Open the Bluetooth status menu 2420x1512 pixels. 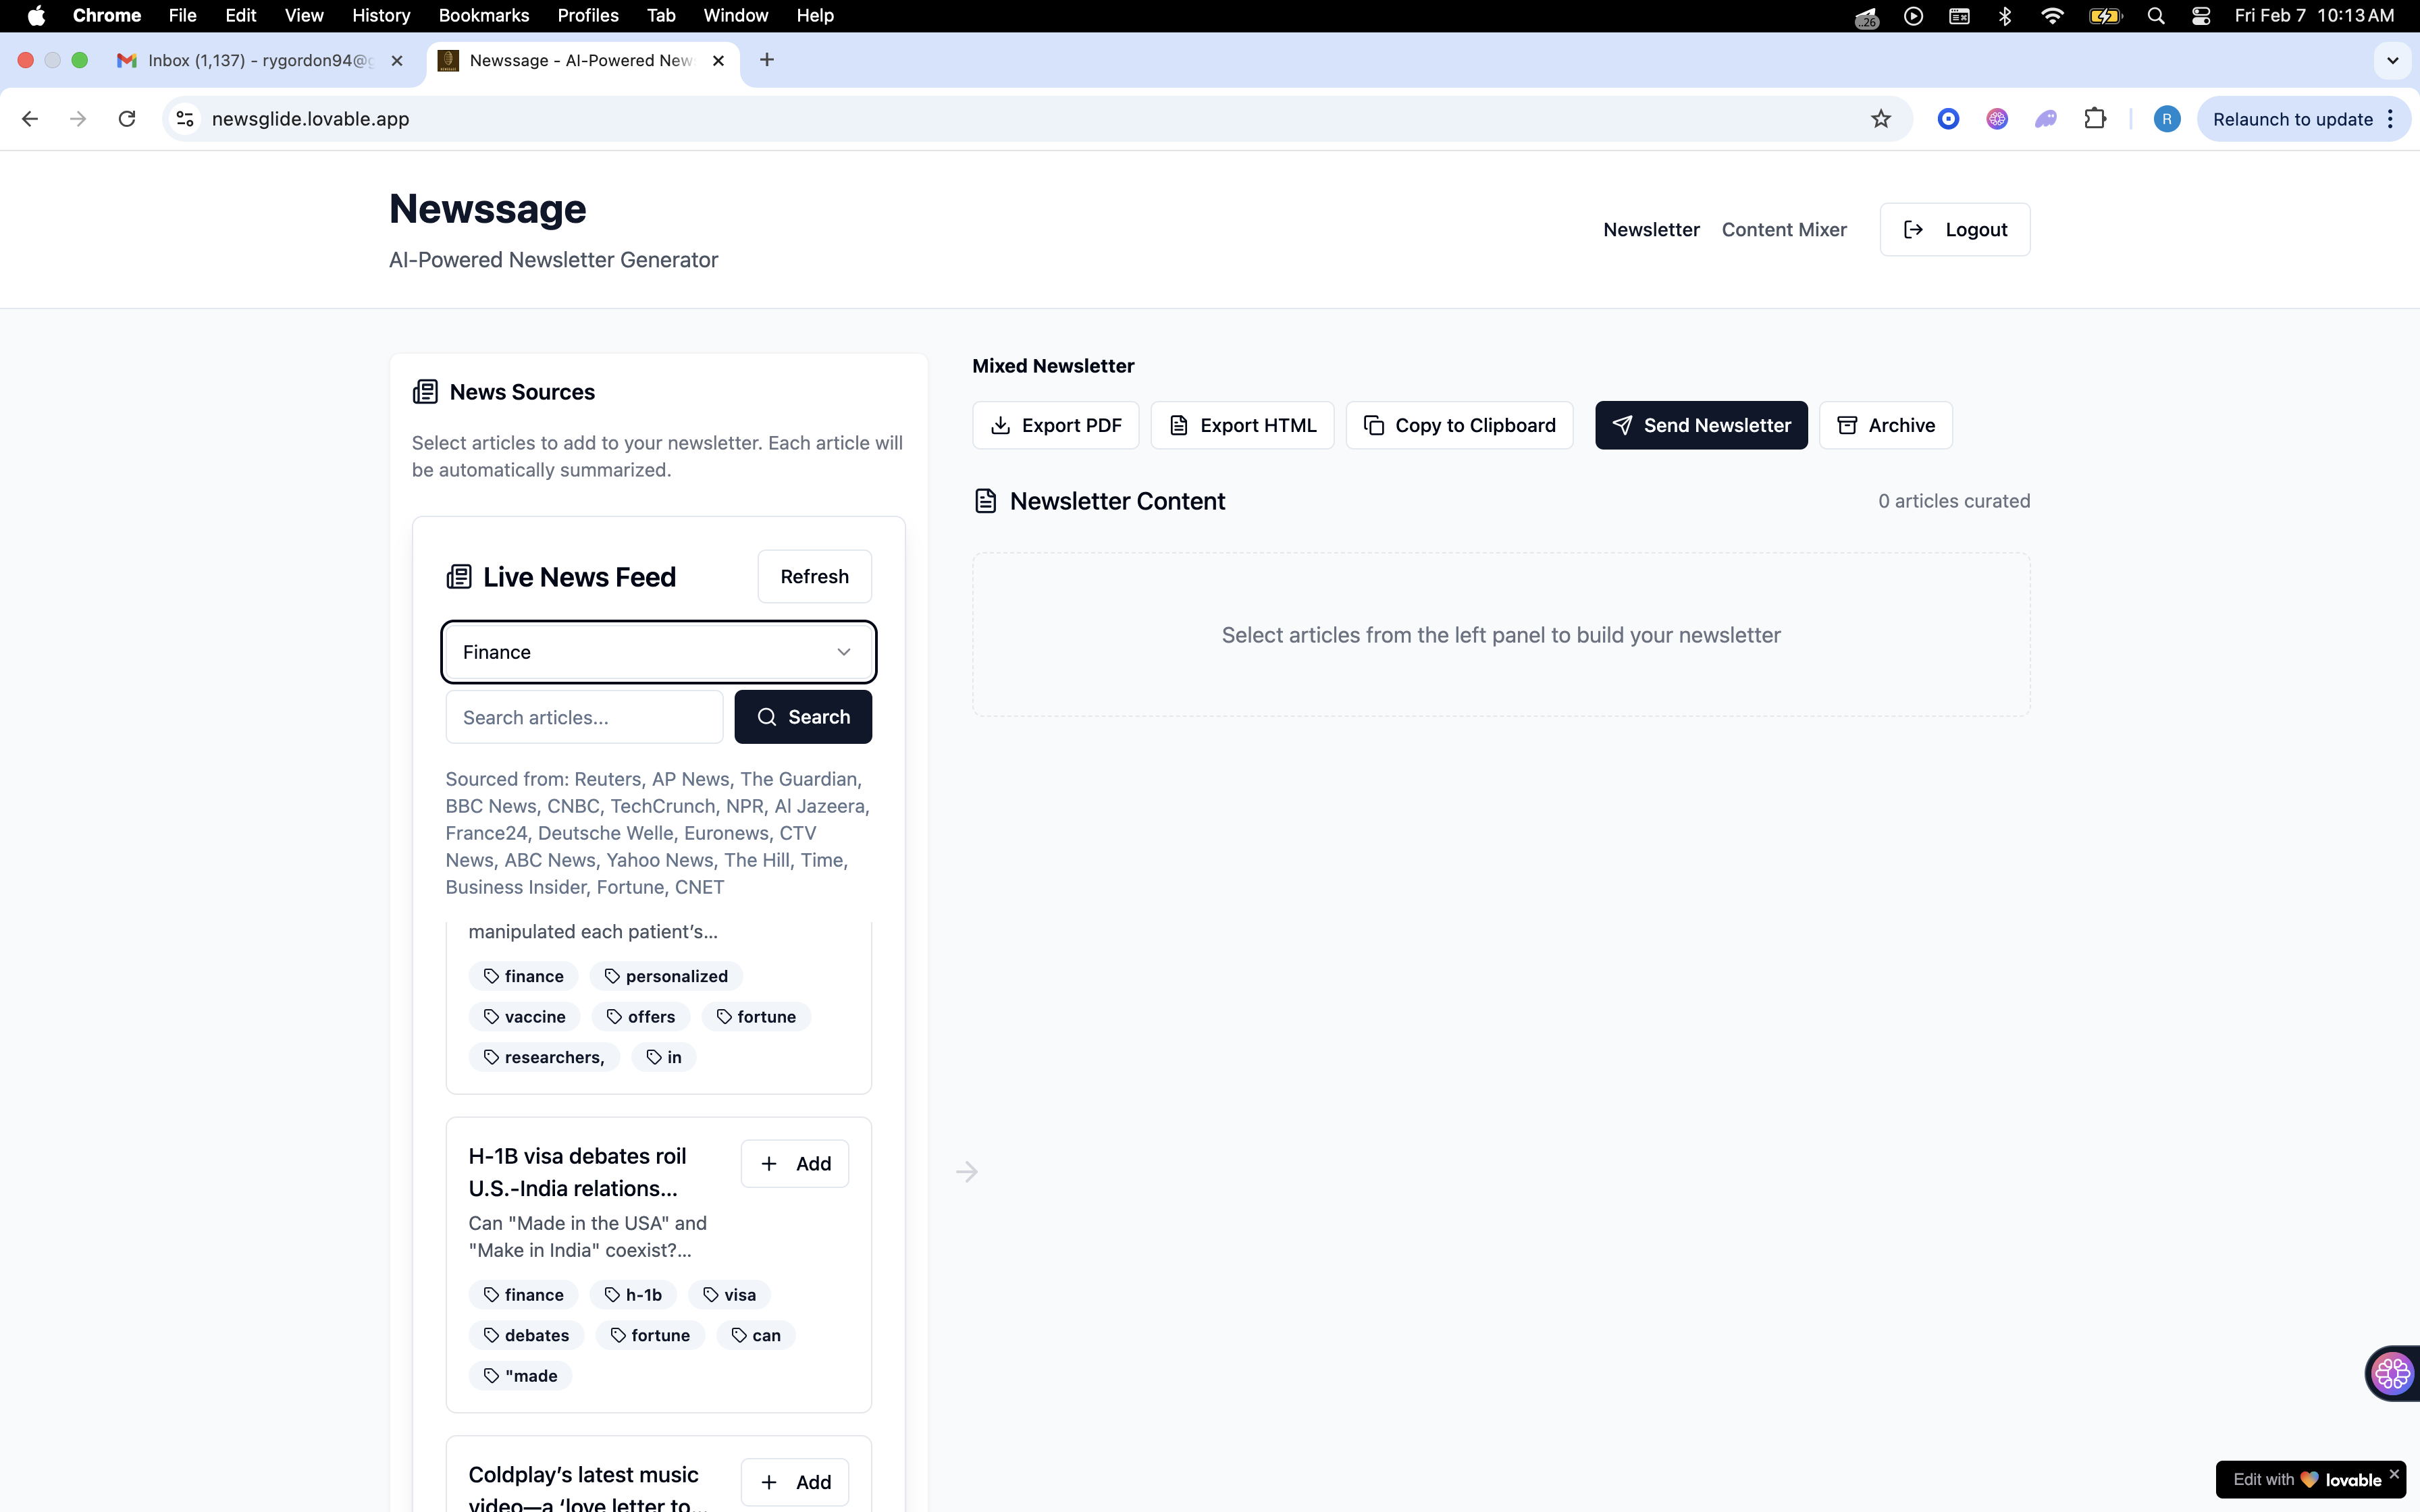point(2005,16)
